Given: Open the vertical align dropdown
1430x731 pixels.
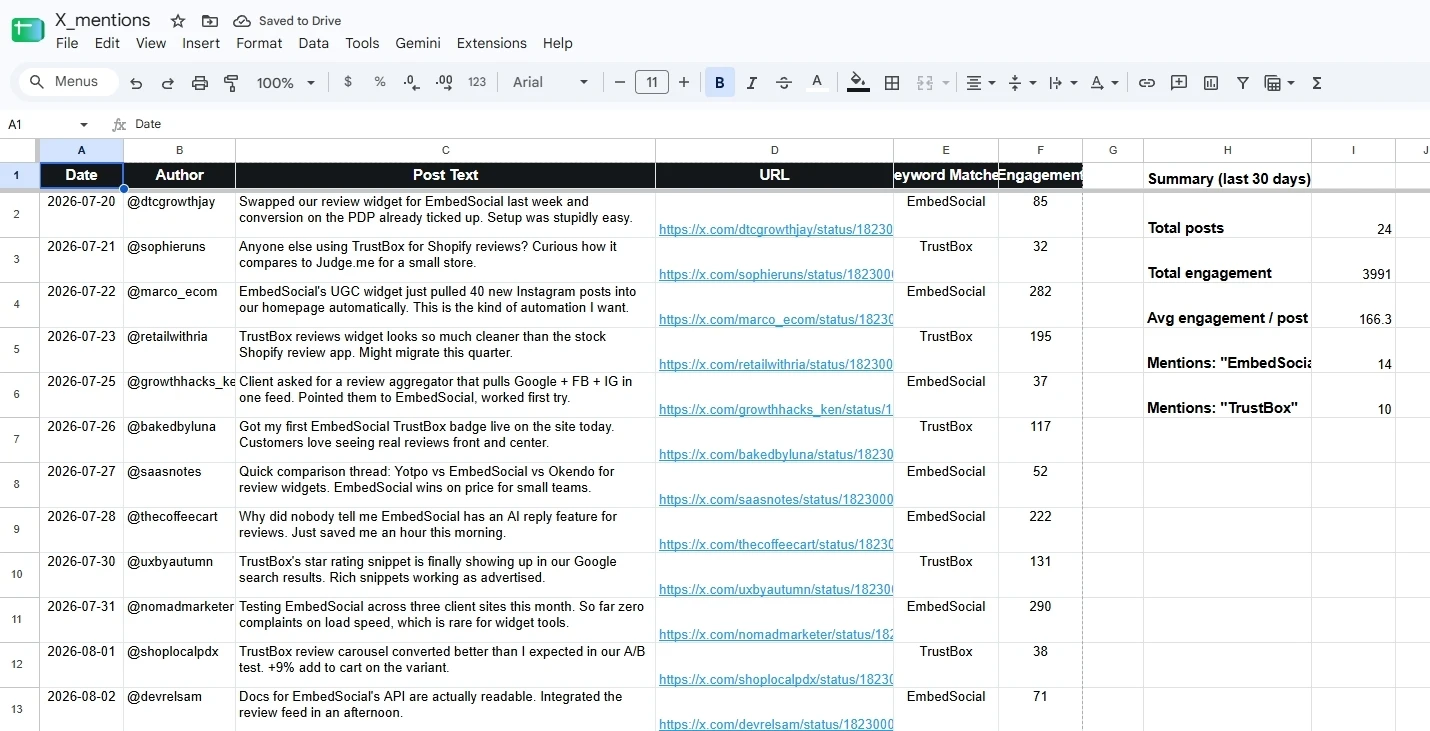Looking at the screenshot, I should (1021, 83).
